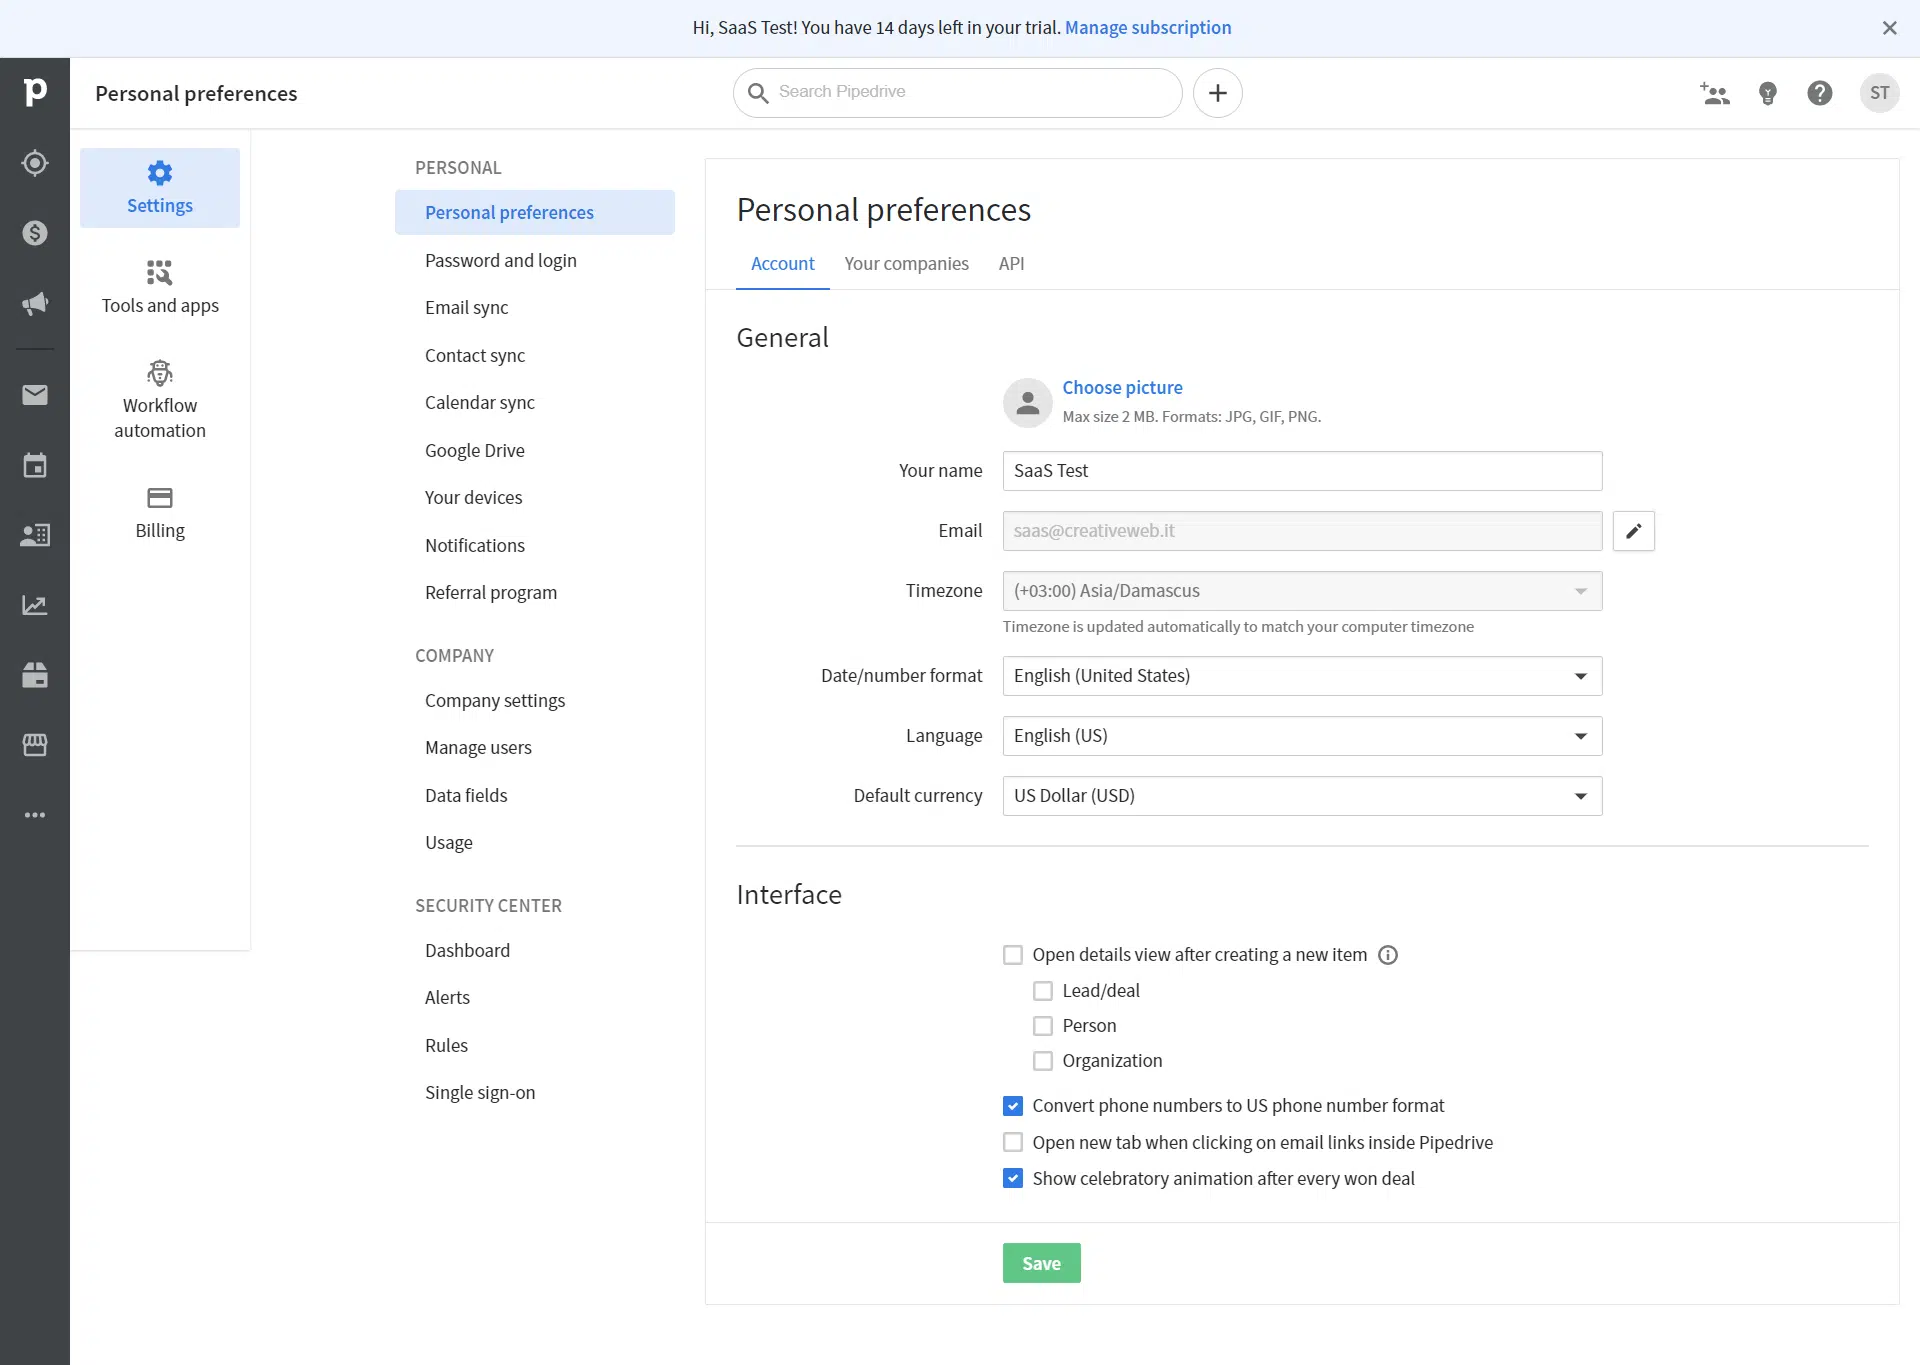
Task: Open Mail envelope icon in sidebar
Action: tap(35, 395)
